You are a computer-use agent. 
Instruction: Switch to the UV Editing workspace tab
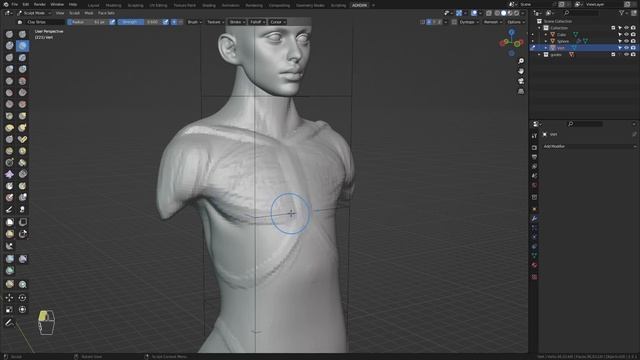click(x=158, y=5)
